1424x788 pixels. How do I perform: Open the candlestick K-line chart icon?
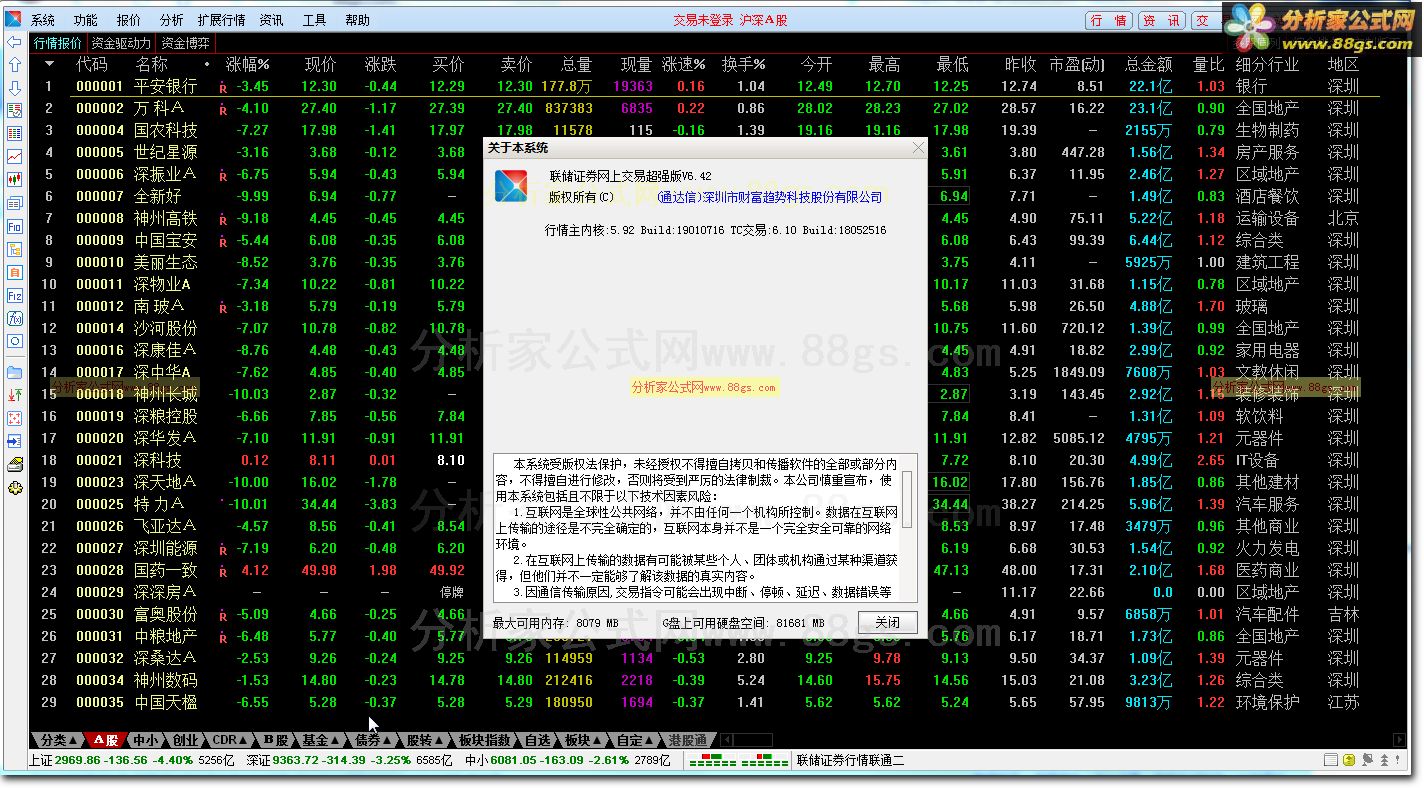14,179
